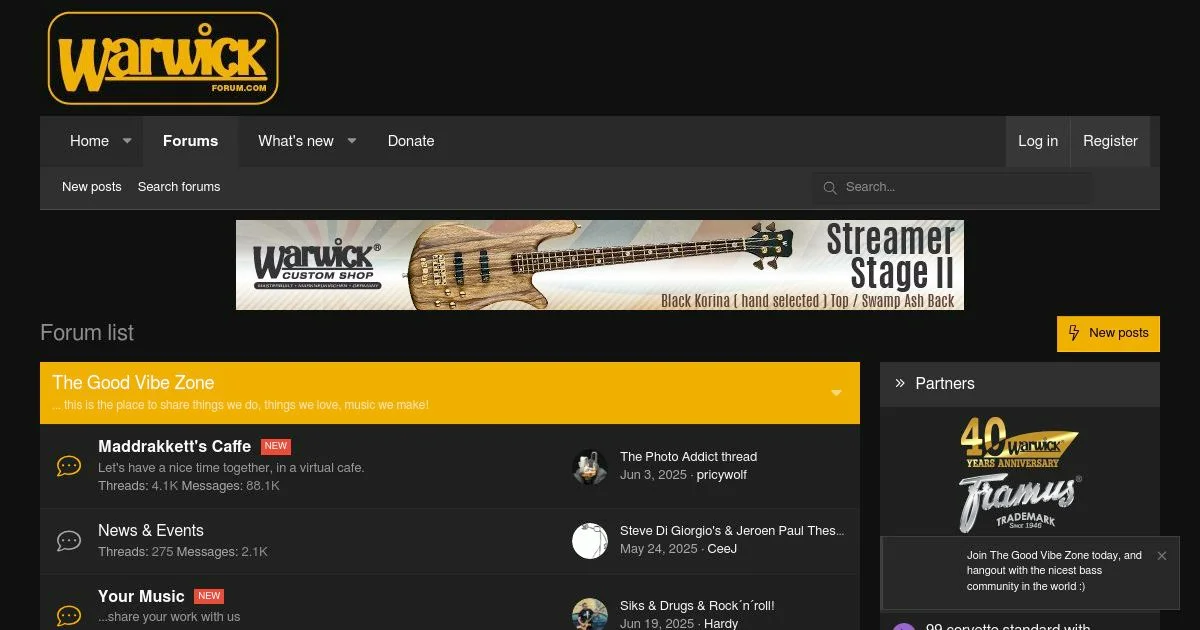
Task: Go to the Home tab
Action: coord(89,141)
